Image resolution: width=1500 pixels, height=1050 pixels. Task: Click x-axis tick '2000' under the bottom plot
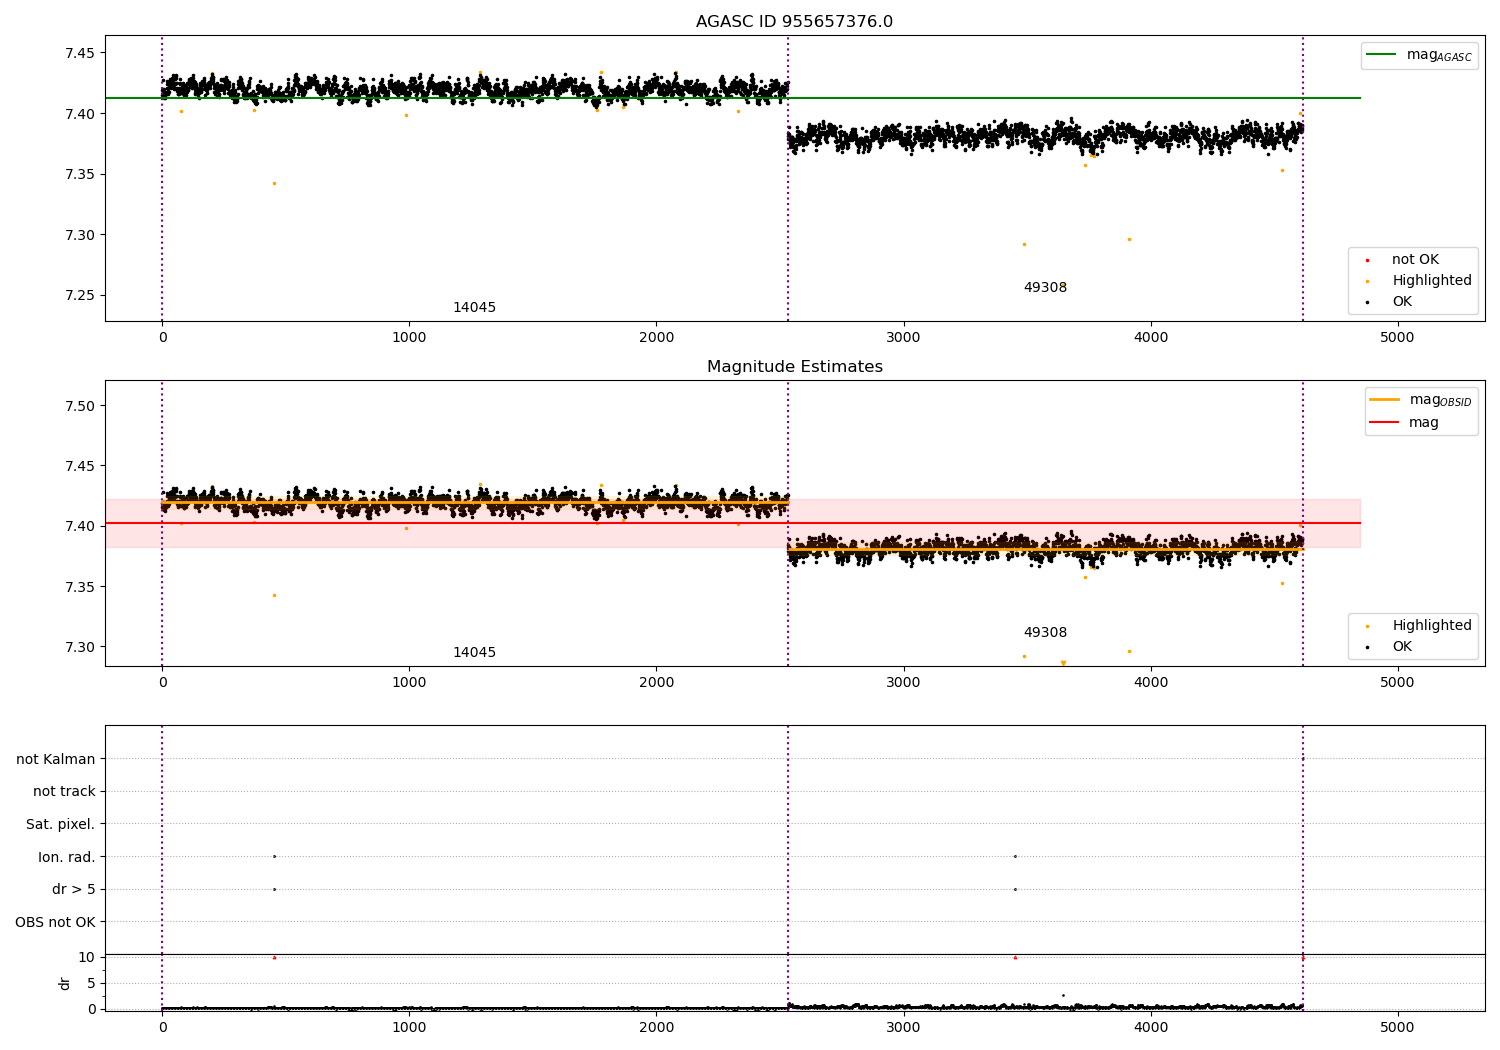657,1028
